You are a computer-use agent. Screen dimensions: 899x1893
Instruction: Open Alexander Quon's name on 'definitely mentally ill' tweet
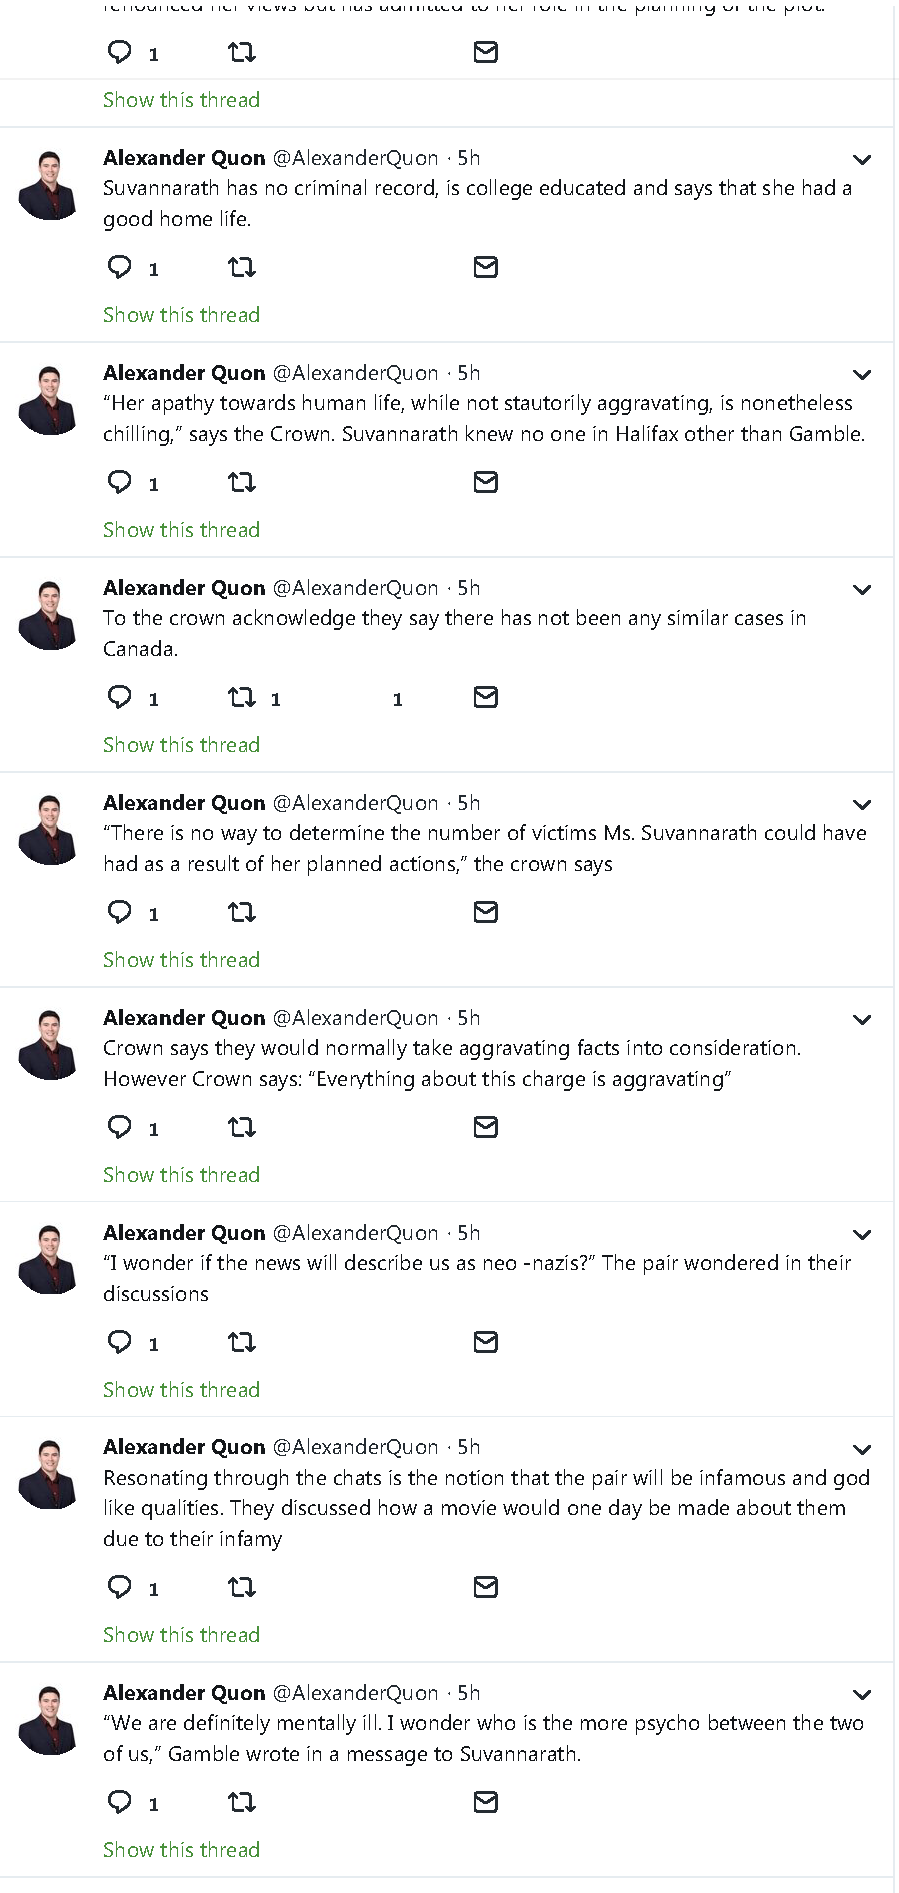(184, 1693)
